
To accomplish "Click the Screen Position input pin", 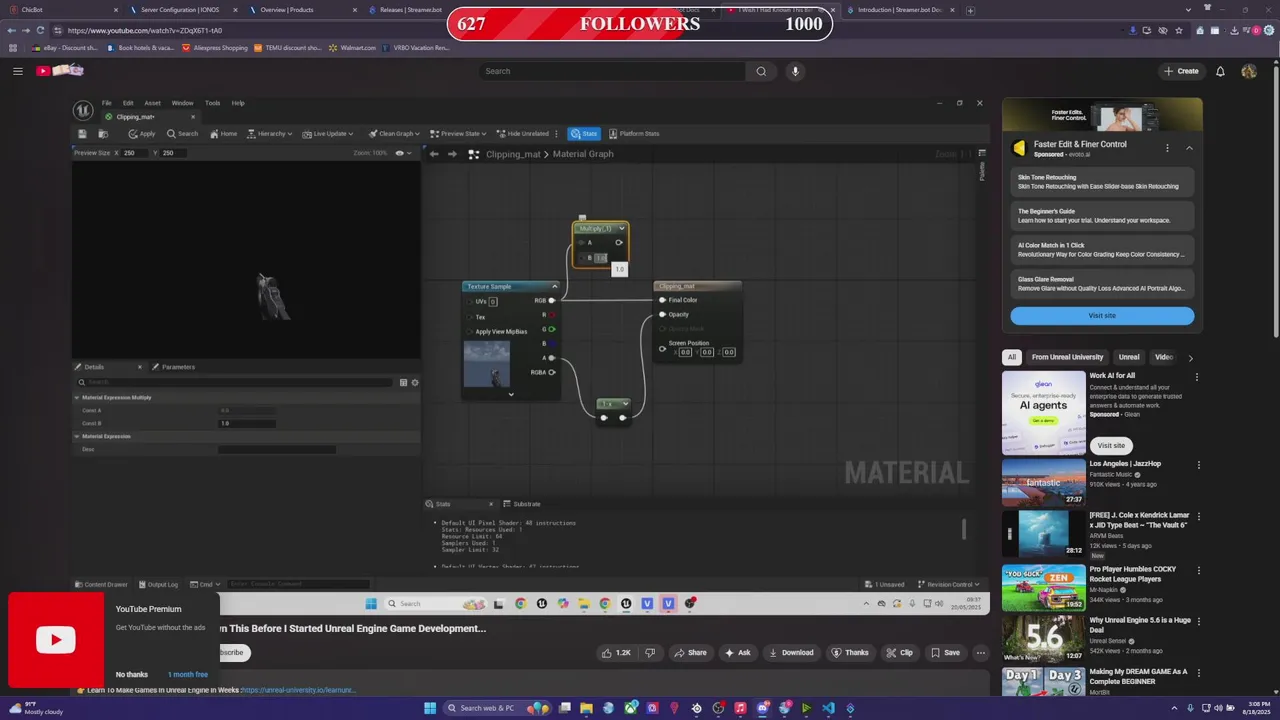I will [x=662, y=348].
